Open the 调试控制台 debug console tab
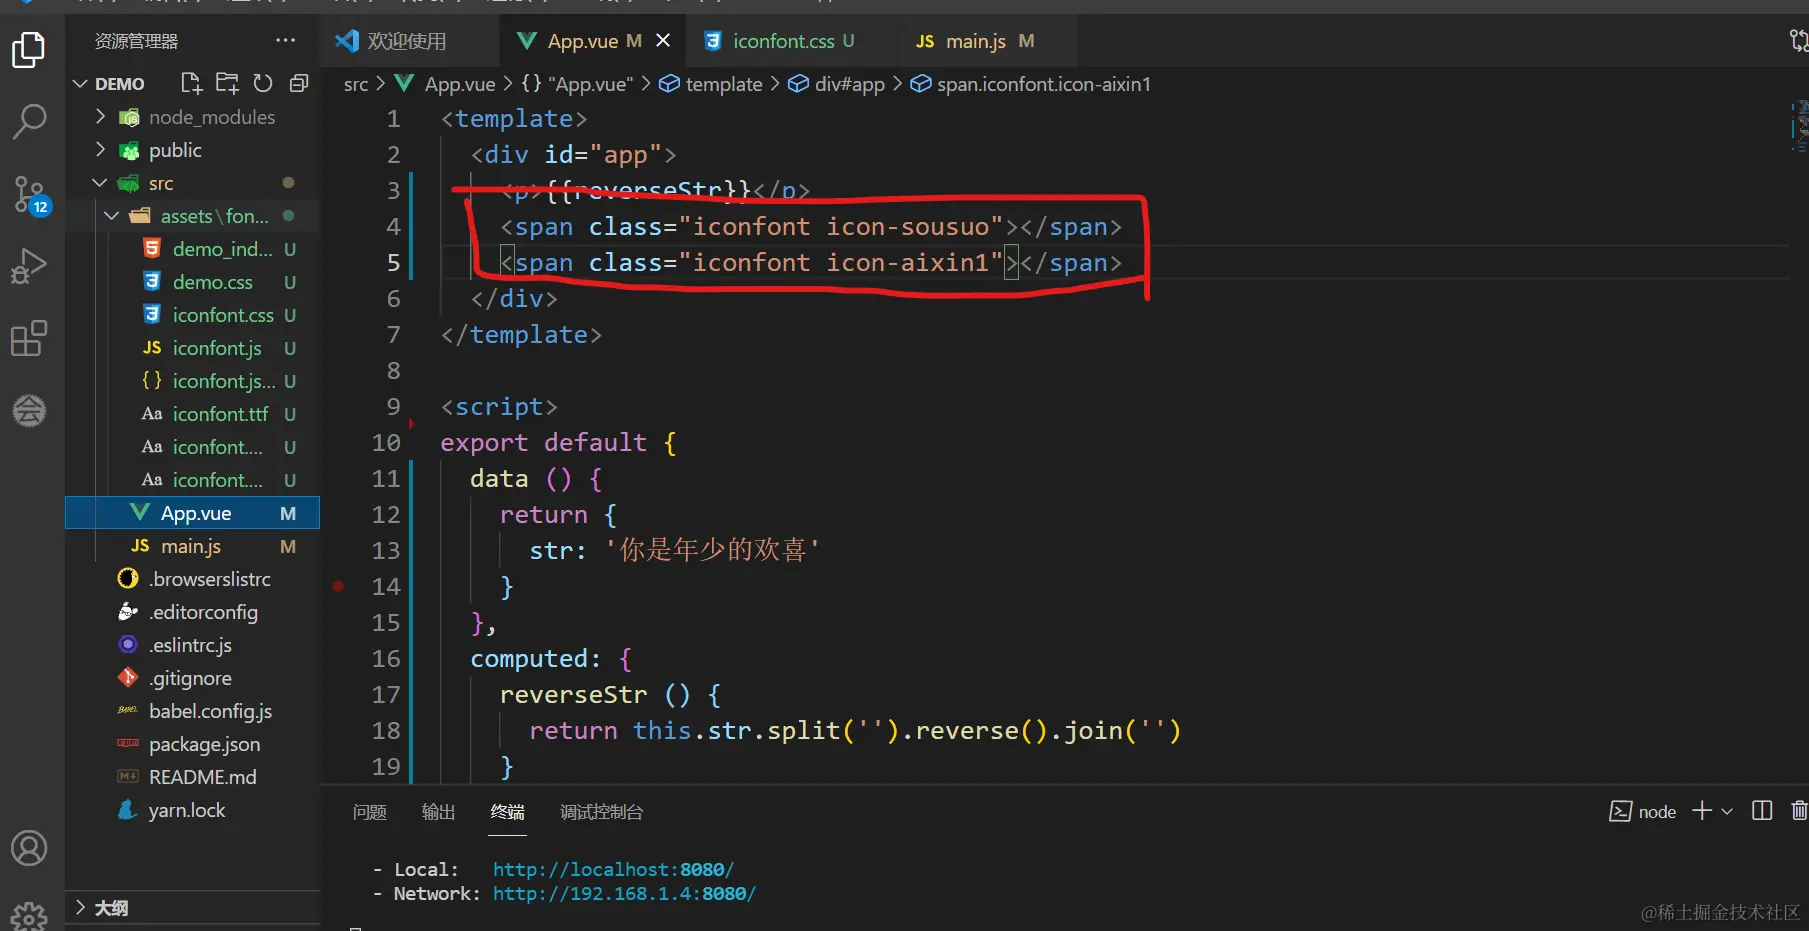Viewport: 1809px width, 931px height. (x=601, y=812)
